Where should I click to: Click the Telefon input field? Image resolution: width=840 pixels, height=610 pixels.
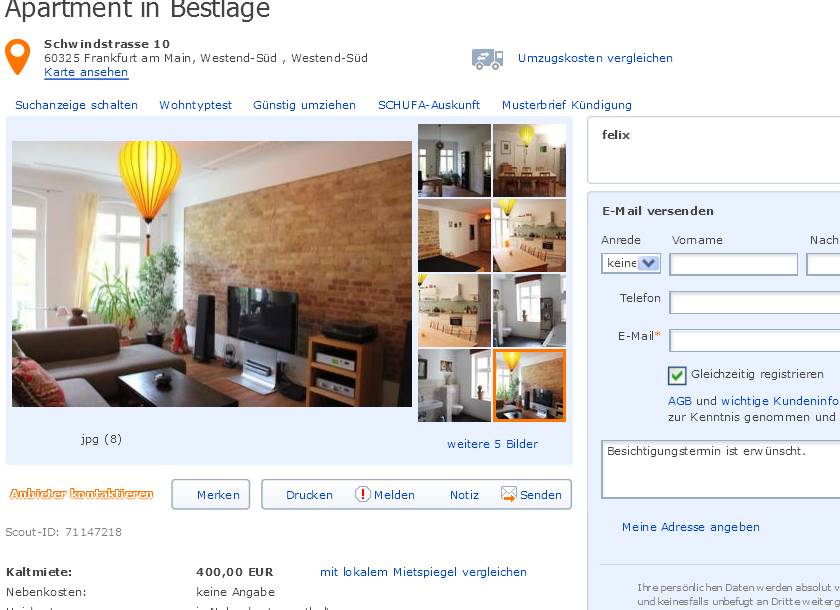click(755, 303)
